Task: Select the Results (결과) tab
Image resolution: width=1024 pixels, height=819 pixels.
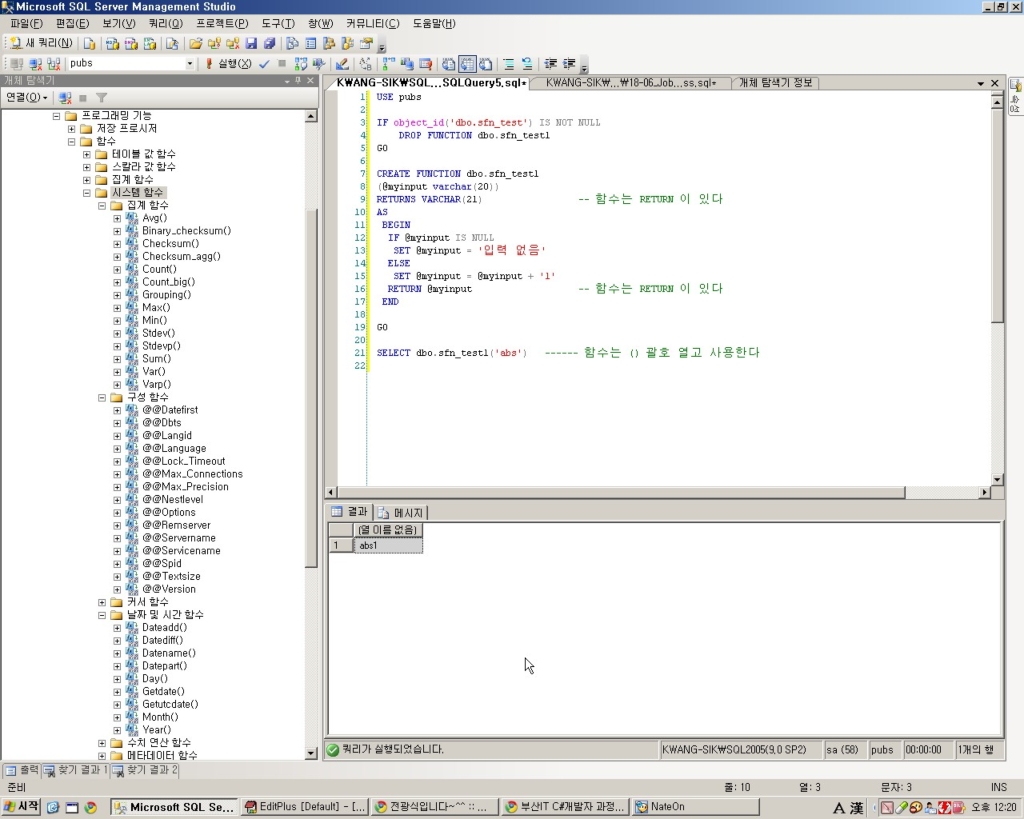Action: click(350, 512)
